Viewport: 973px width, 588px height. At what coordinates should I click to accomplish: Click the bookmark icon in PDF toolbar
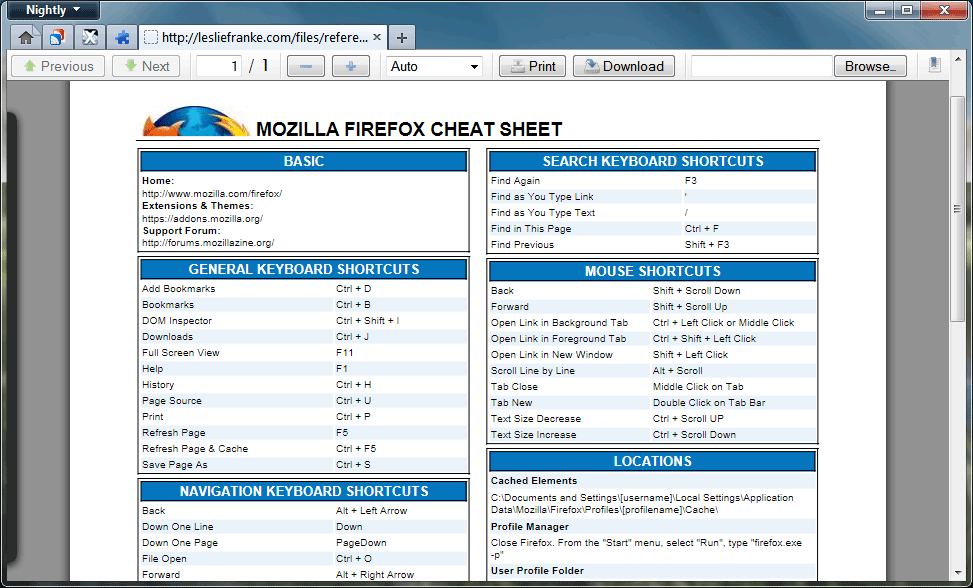[935, 65]
